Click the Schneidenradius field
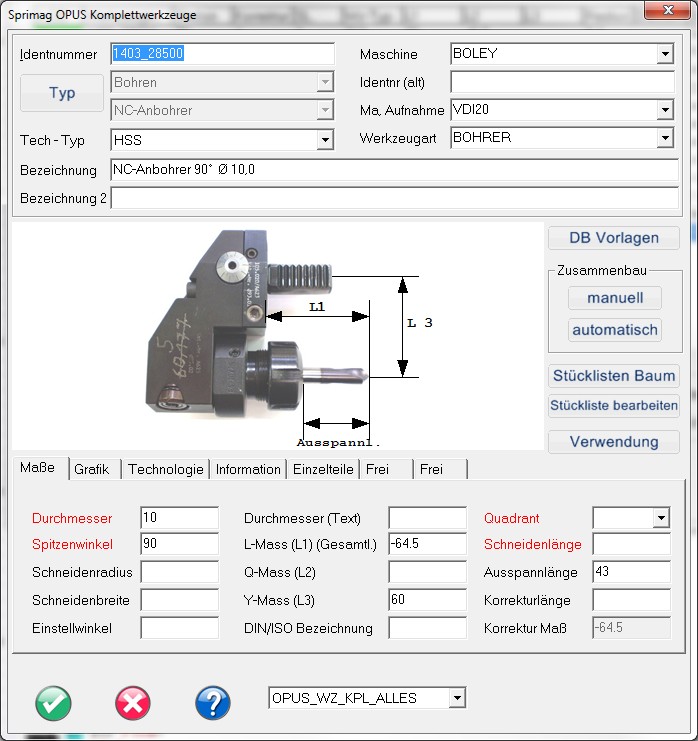The image size is (698, 741). click(180, 572)
